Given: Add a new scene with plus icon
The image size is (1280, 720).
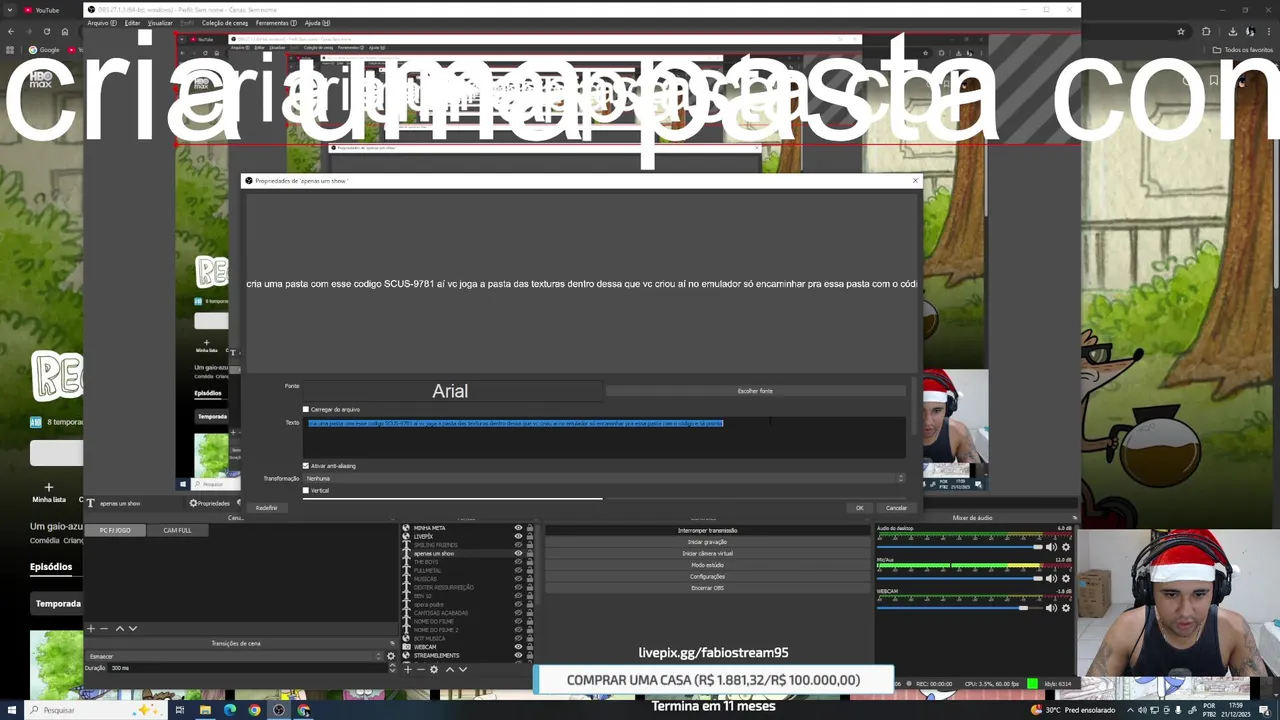Looking at the screenshot, I should pos(91,628).
